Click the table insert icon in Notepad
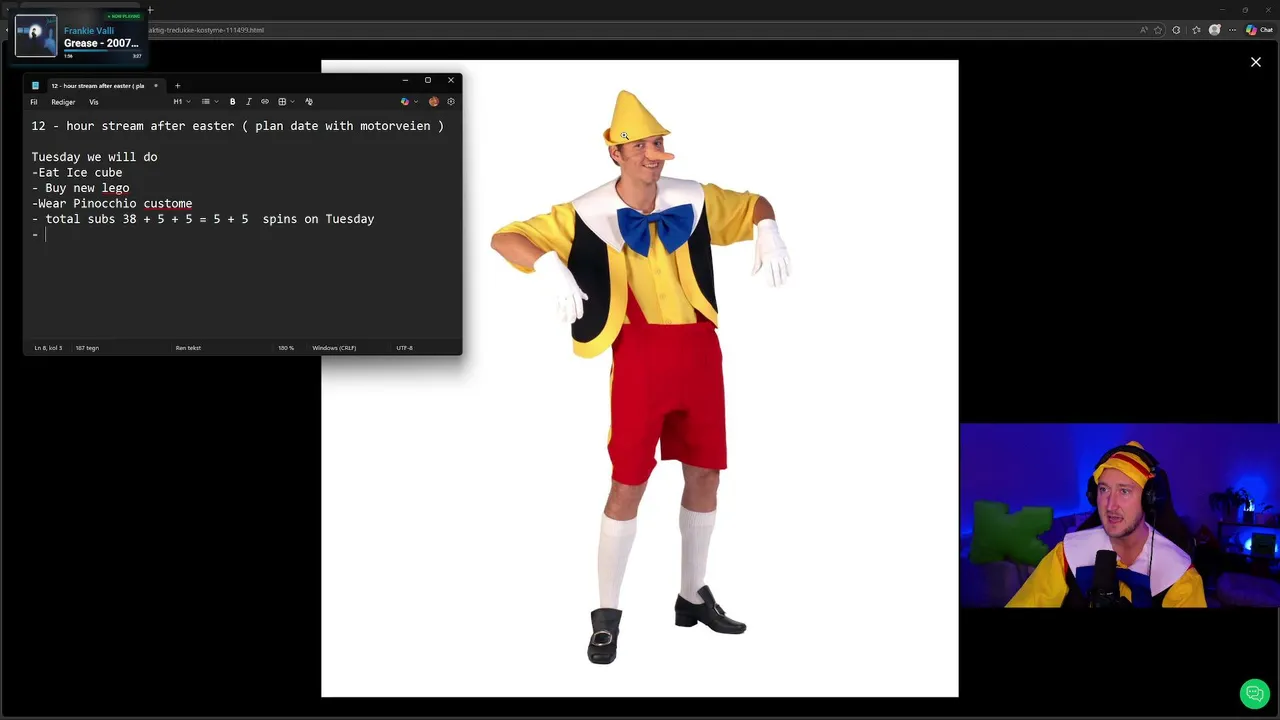The height and width of the screenshot is (720, 1280). point(282,101)
